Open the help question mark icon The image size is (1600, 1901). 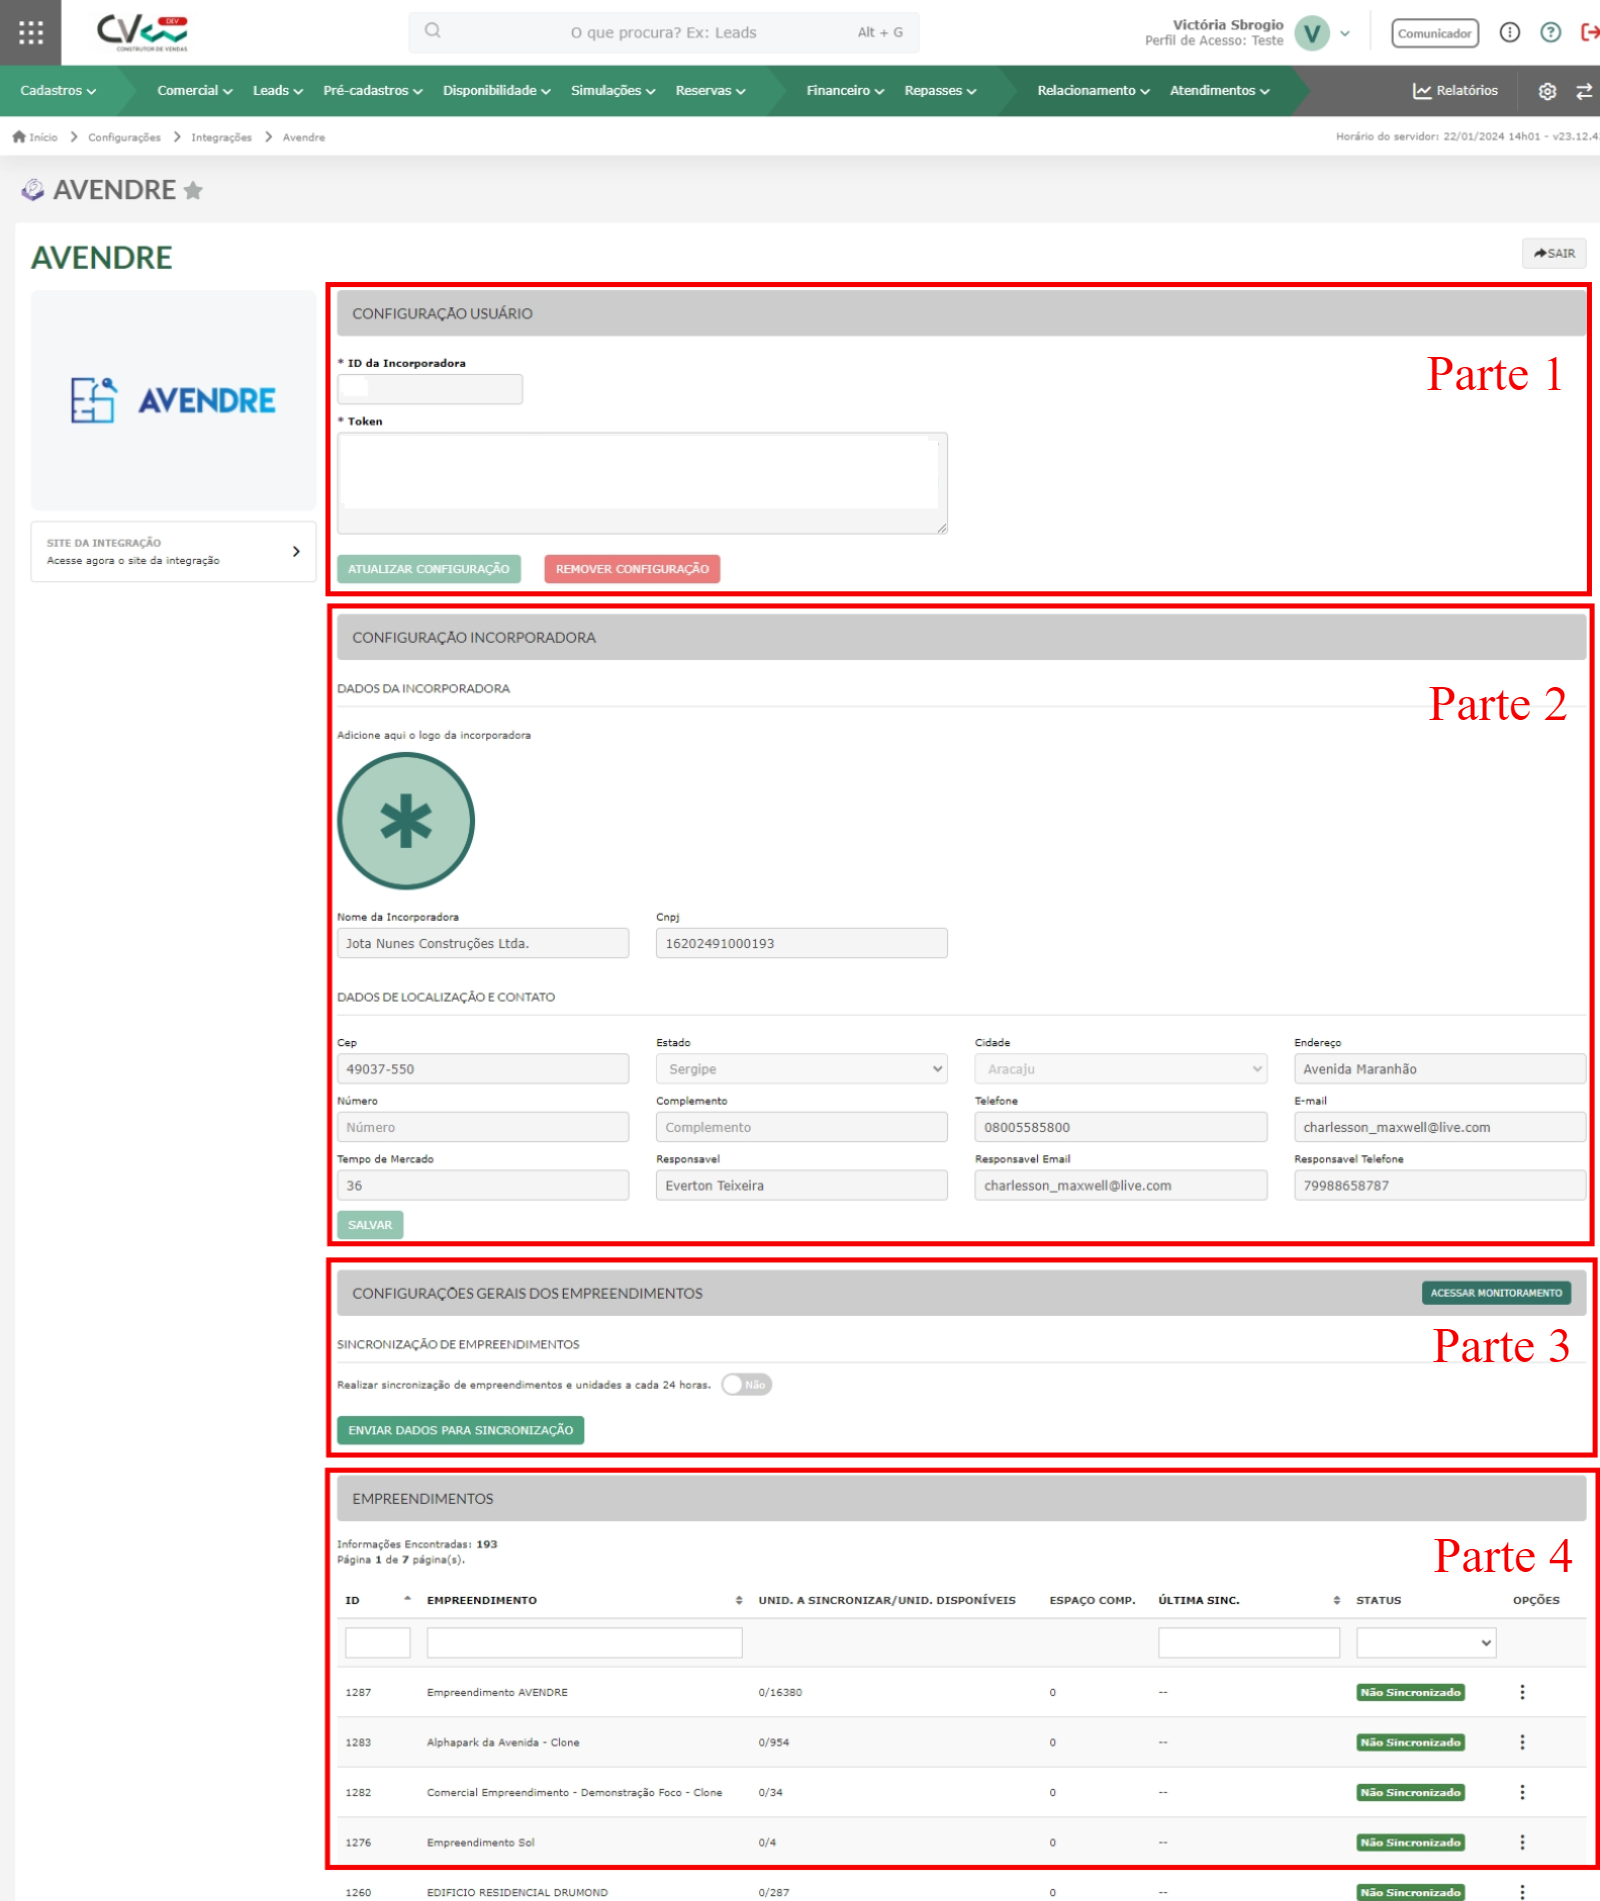(x=1550, y=33)
